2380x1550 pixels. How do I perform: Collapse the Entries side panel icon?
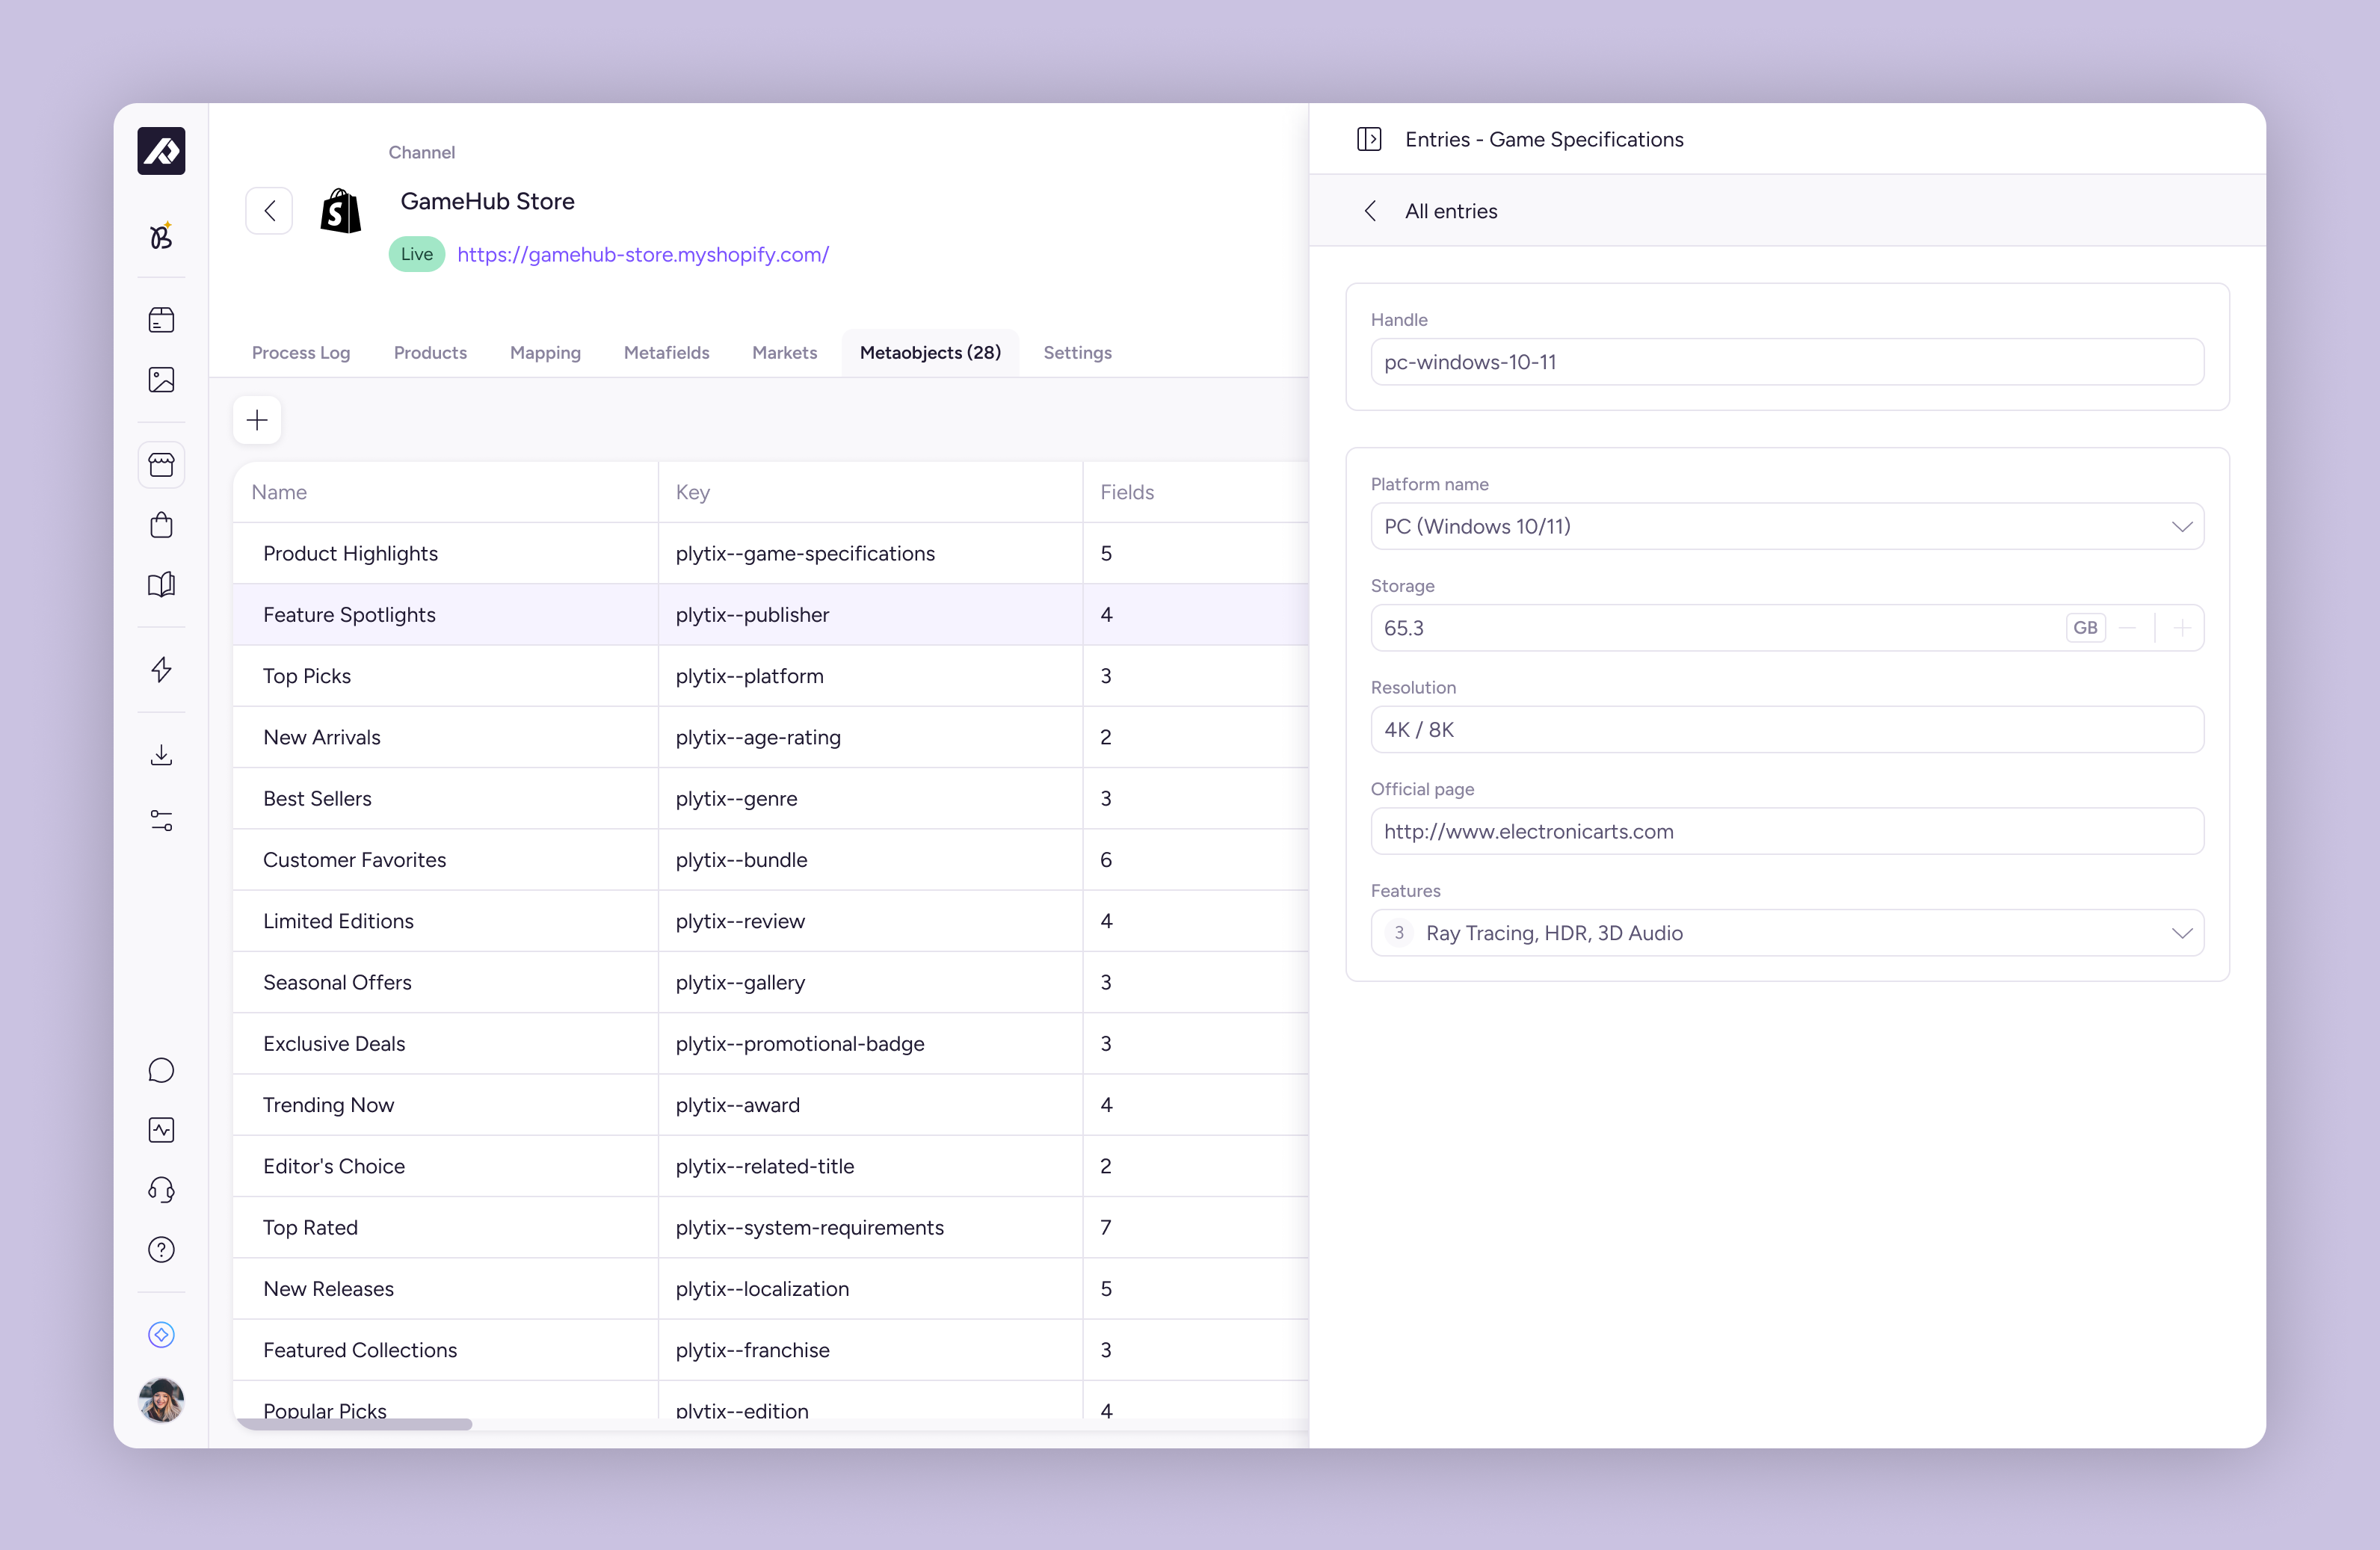[1369, 139]
